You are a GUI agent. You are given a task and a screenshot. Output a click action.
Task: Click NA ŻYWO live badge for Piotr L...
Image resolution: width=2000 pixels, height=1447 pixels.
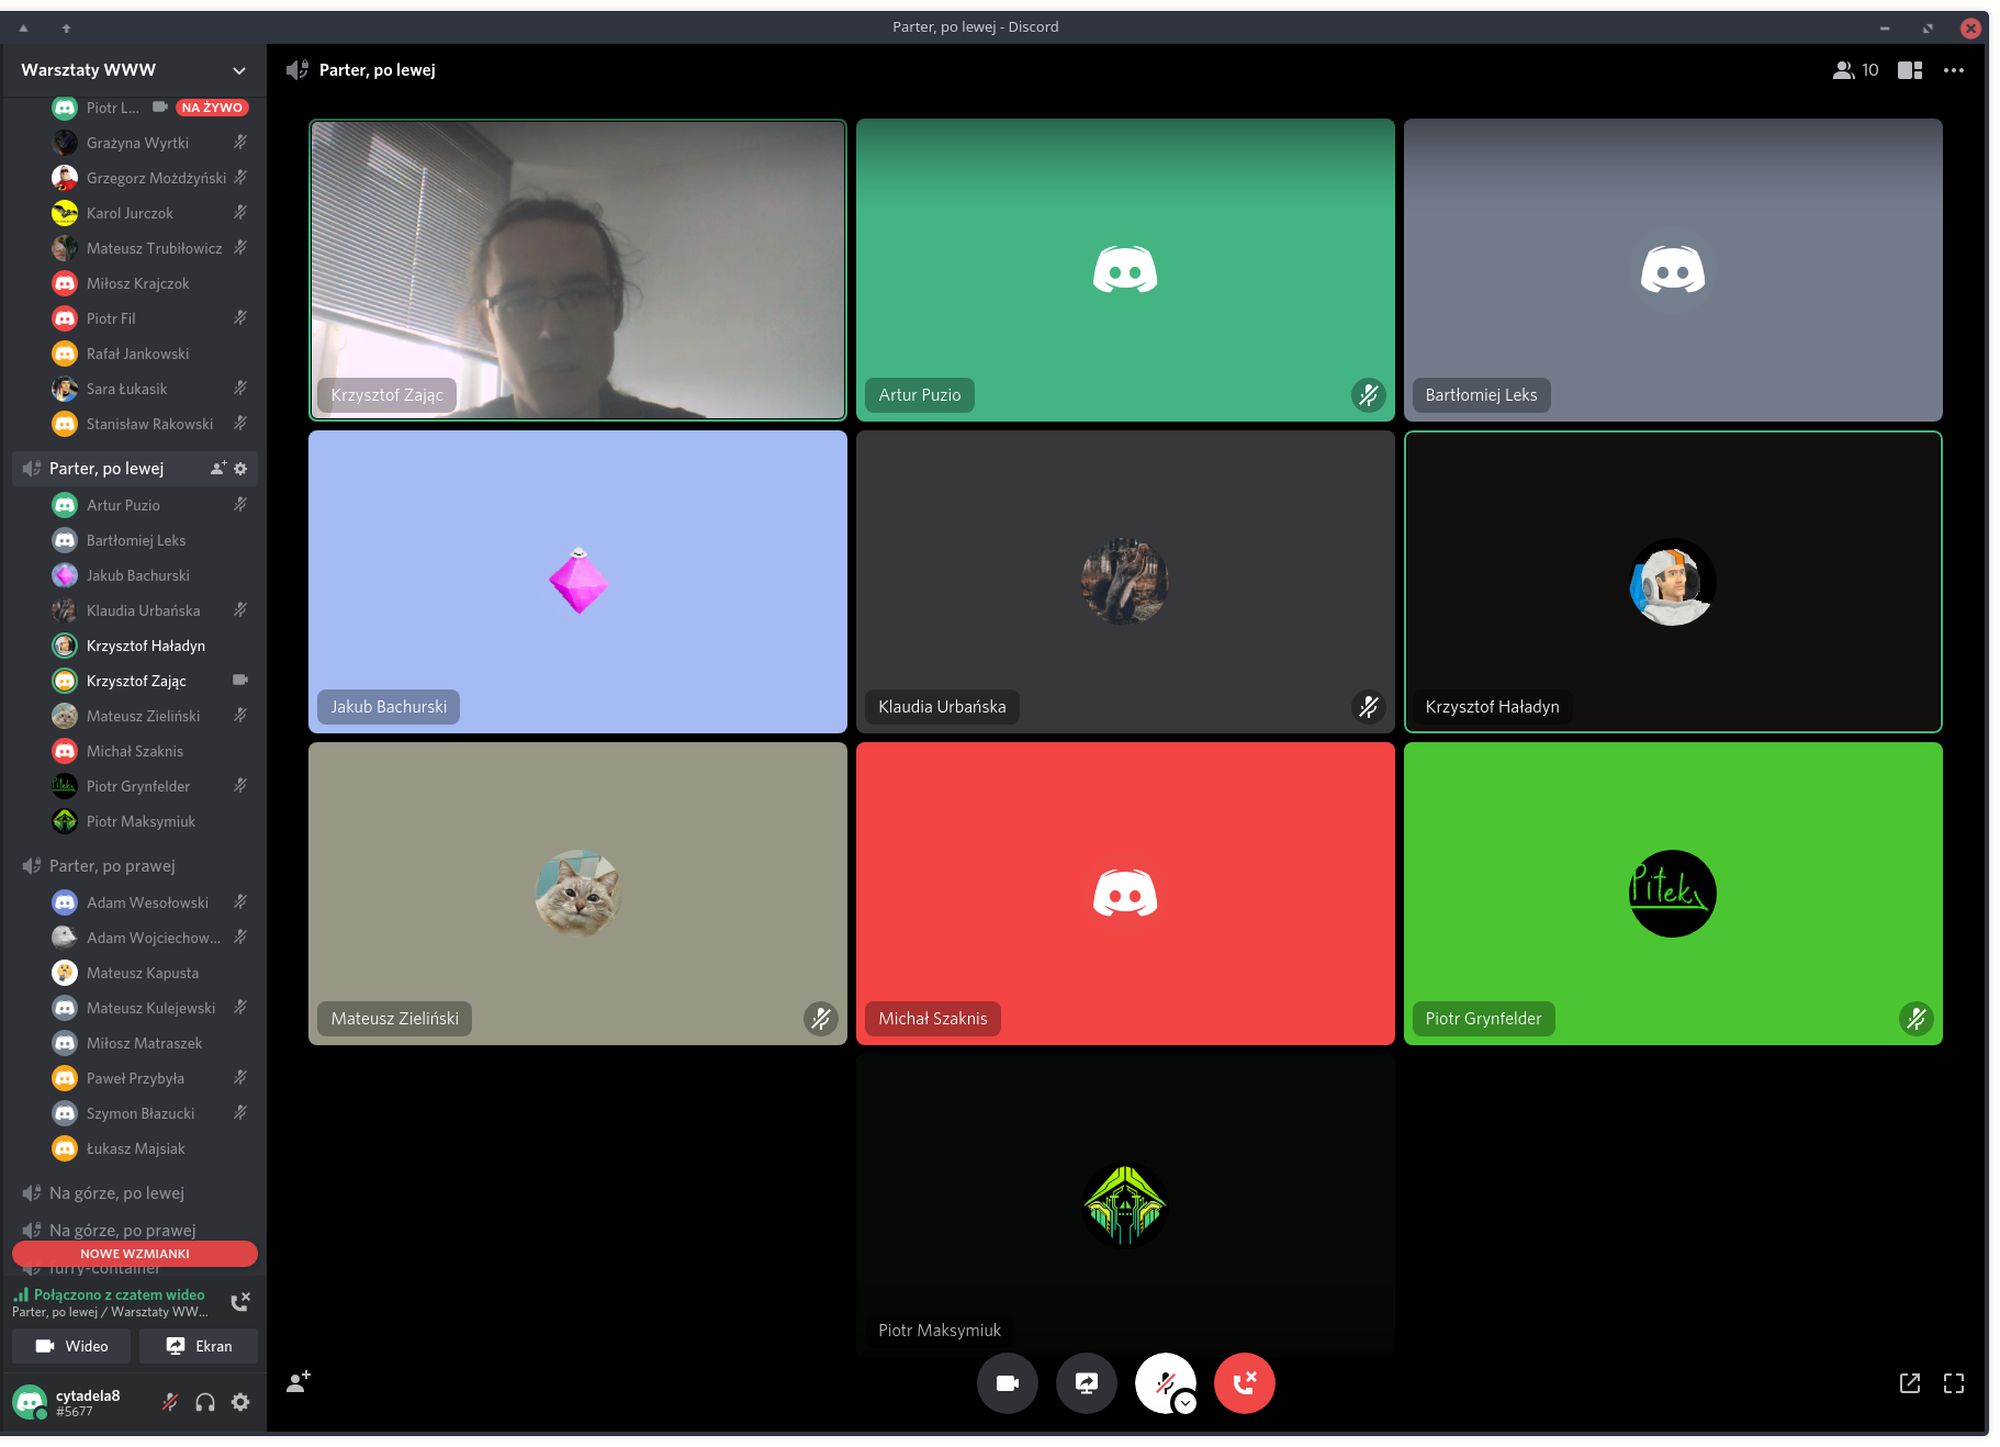tap(212, 107)
